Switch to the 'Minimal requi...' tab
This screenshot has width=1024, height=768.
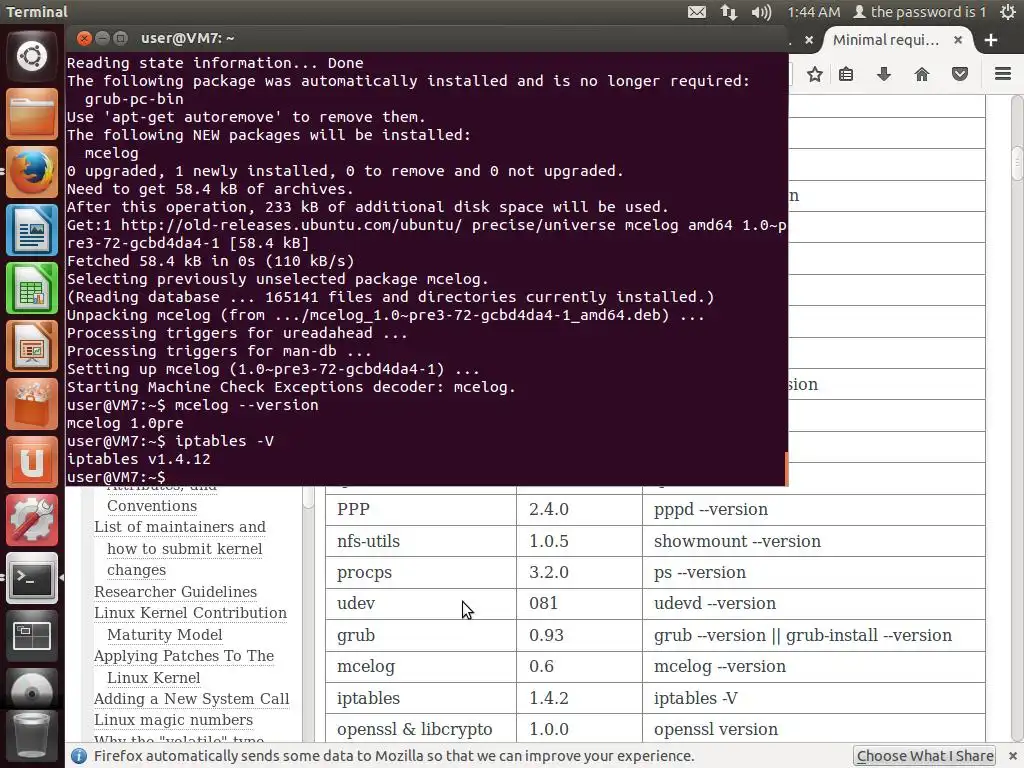886,40
